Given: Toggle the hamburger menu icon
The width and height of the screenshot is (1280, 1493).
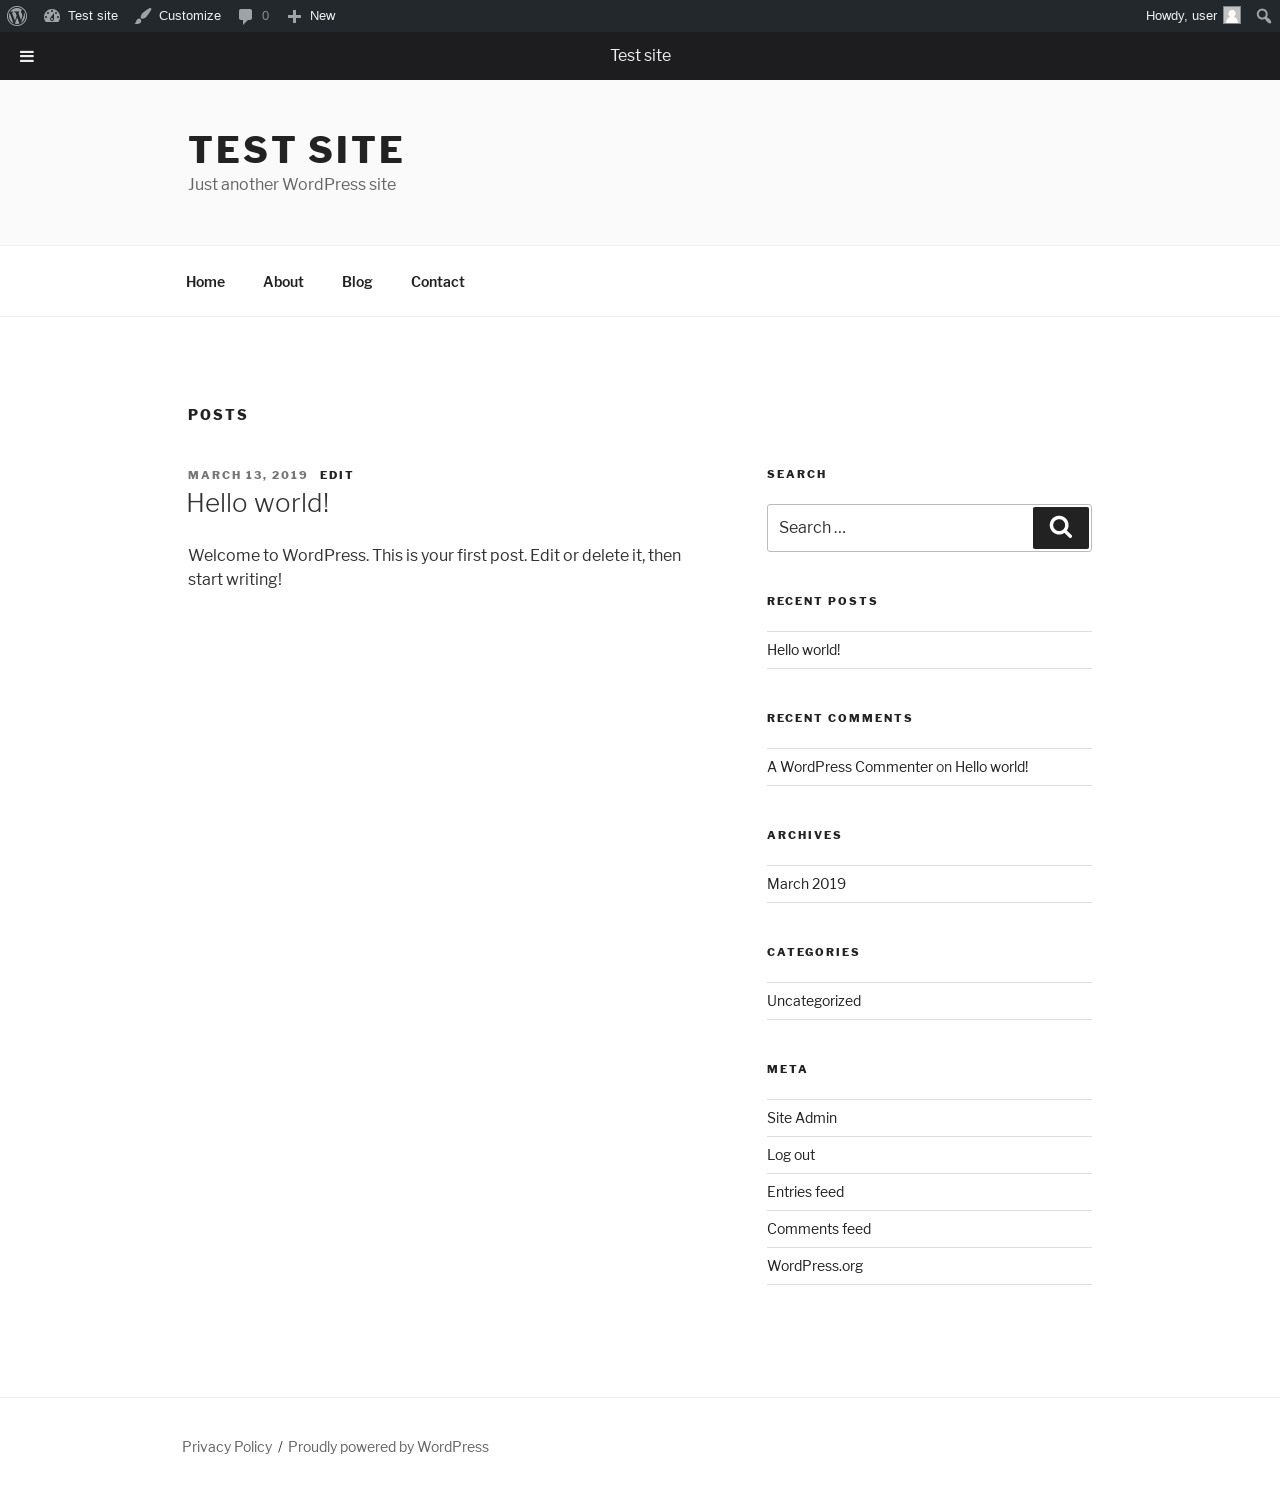Looking at the screenshot, I should (27, 56).
